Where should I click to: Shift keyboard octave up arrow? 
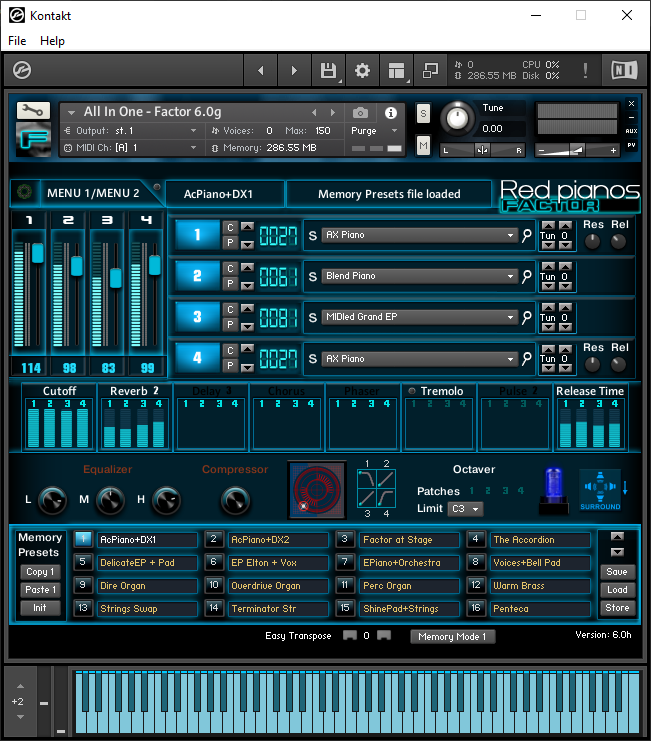[x=20, y=686]
